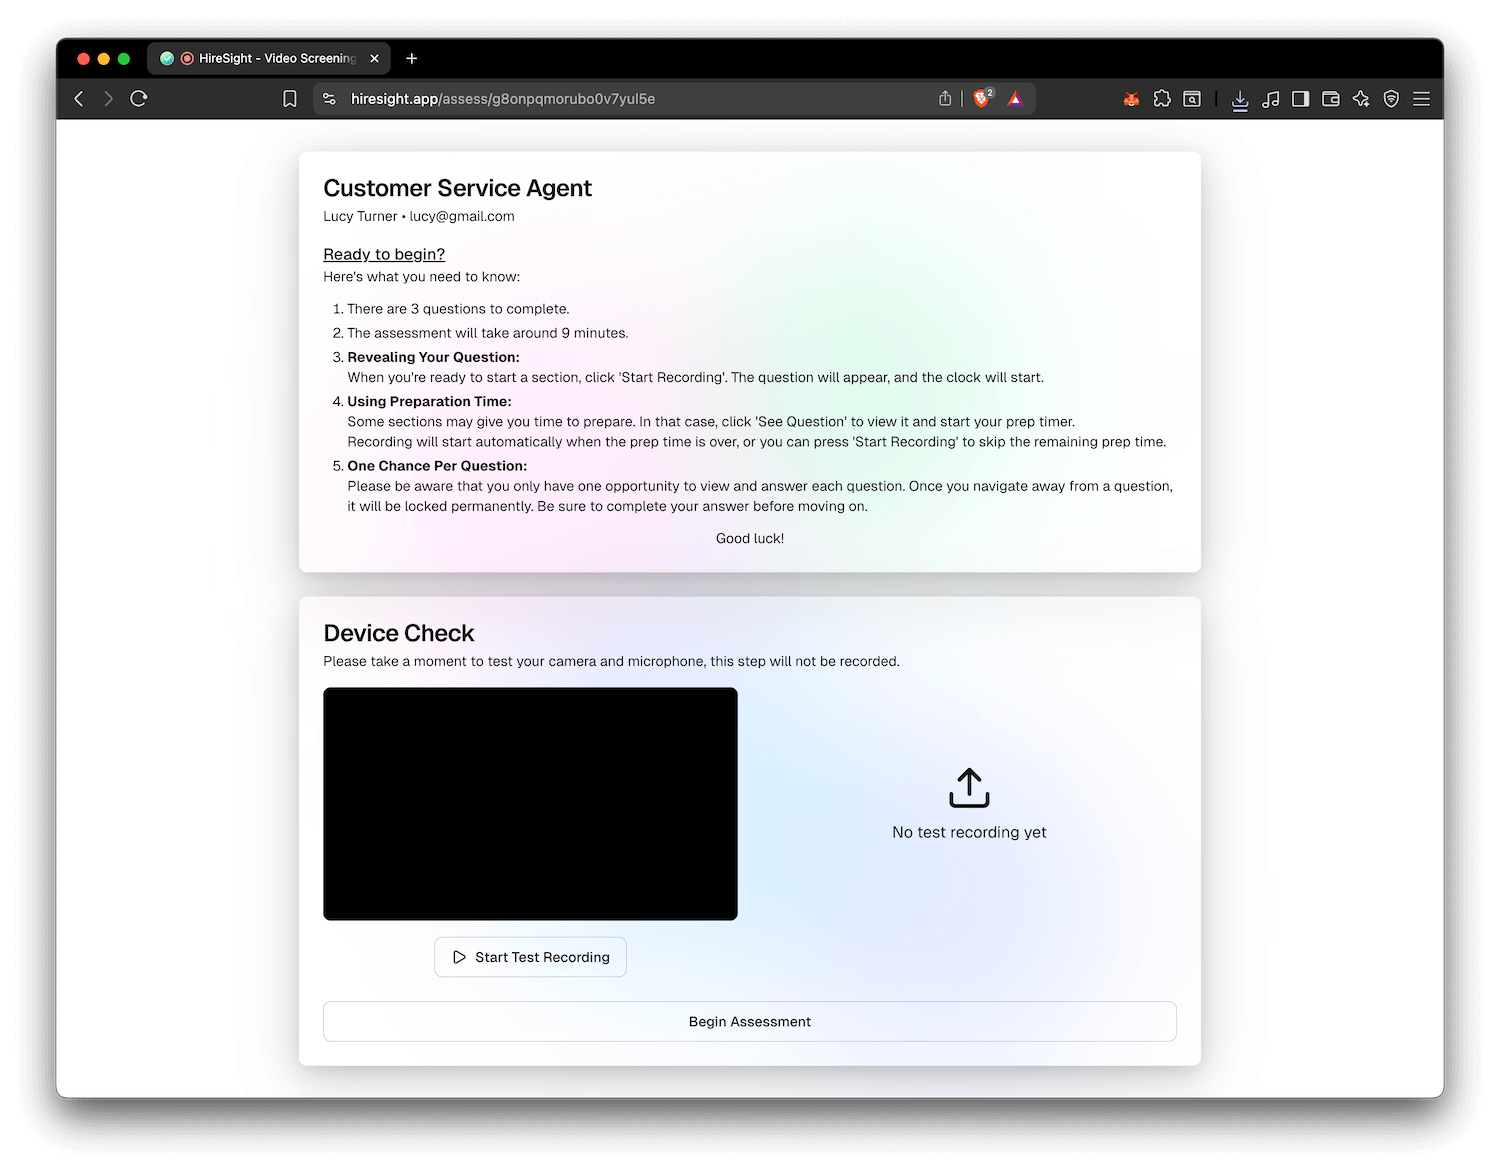Bookmark this page with the bookmark icon
Screen dimensions: 1500x1172
(290, 99)
